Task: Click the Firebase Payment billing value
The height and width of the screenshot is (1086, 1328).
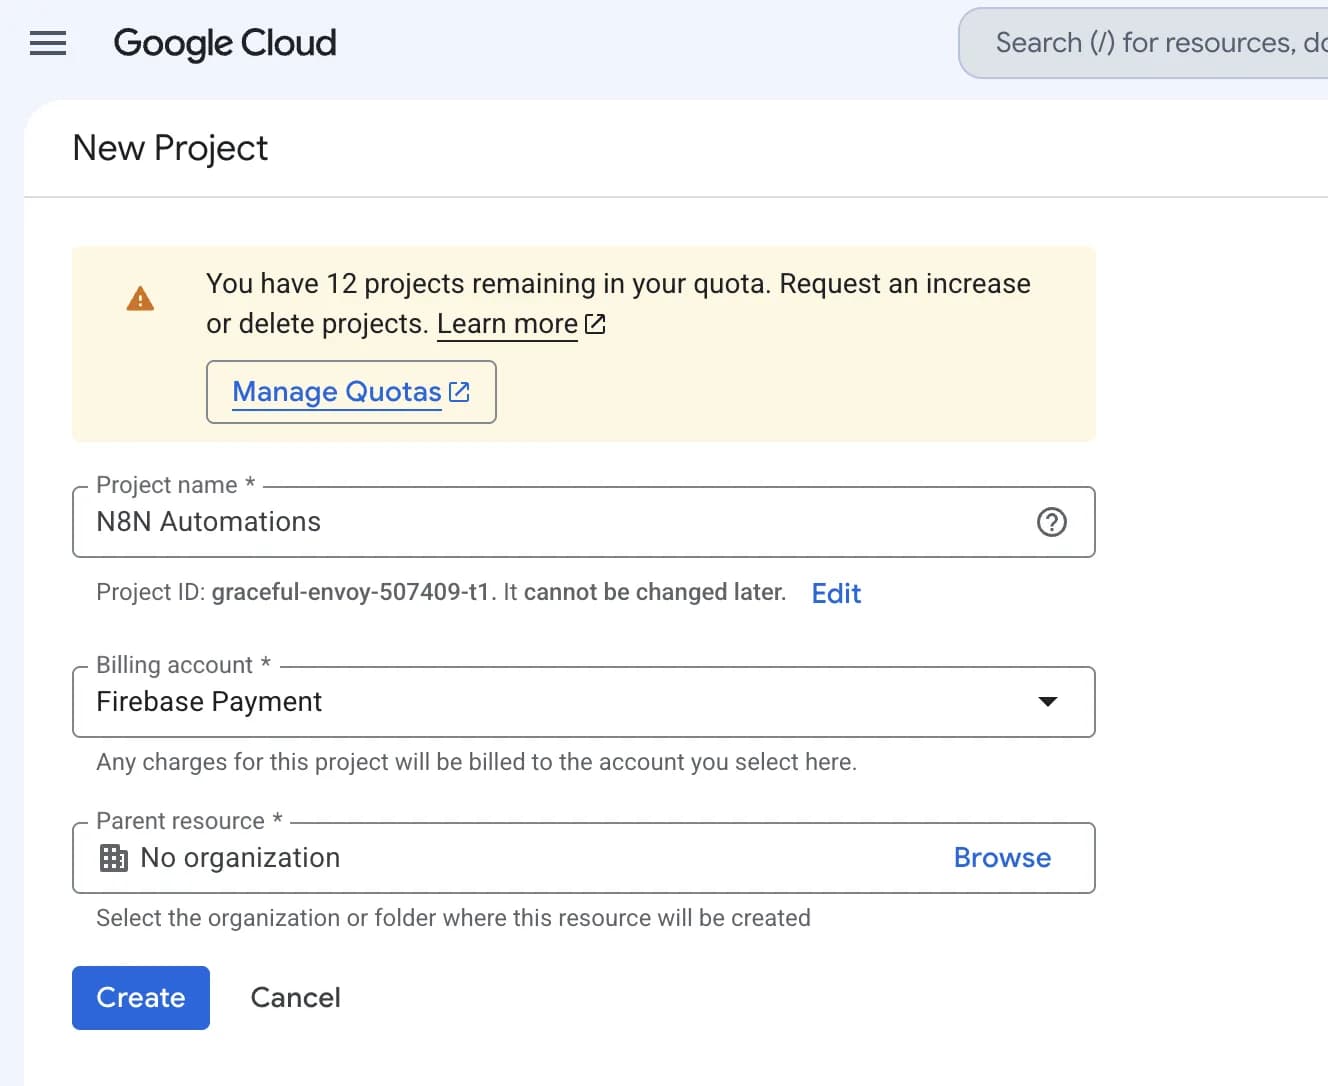Action: (x=209, y=702)
